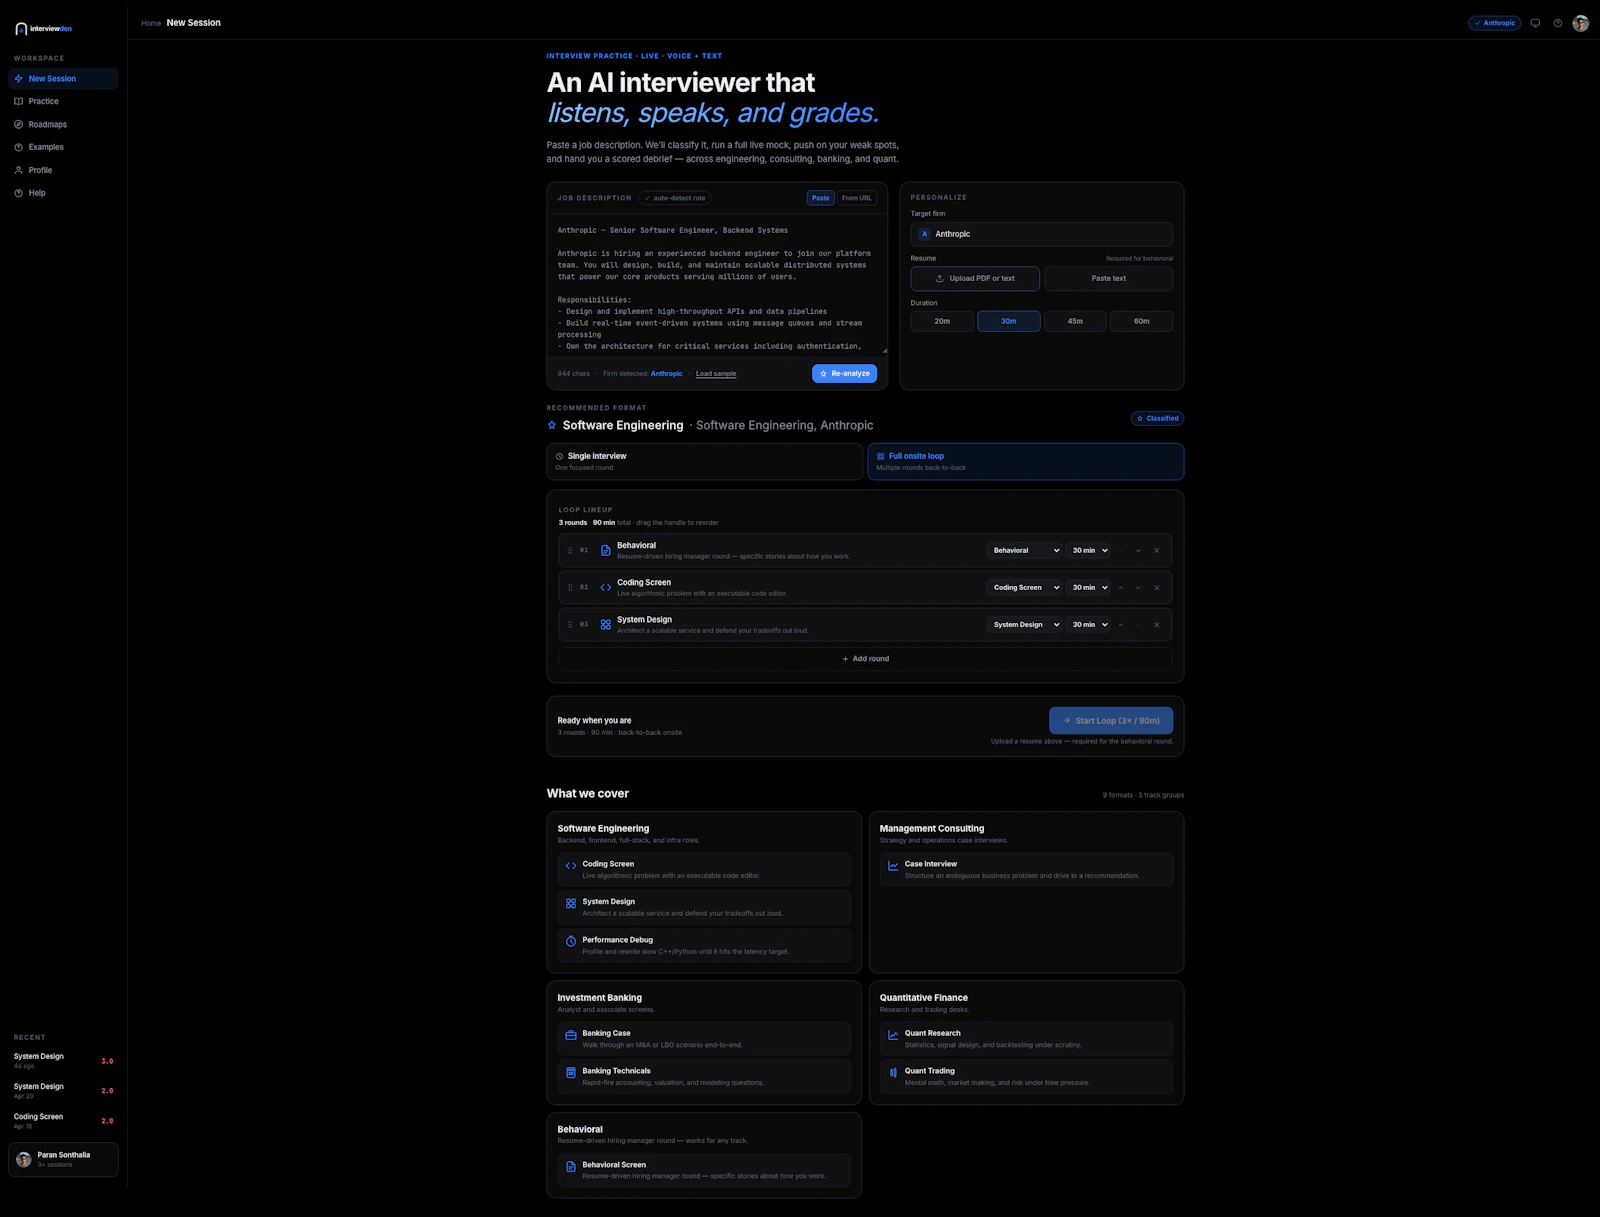Open recent System Design session from 4d ago
This screenshot has width=1600, height=1217.
tap(63, 1061)
